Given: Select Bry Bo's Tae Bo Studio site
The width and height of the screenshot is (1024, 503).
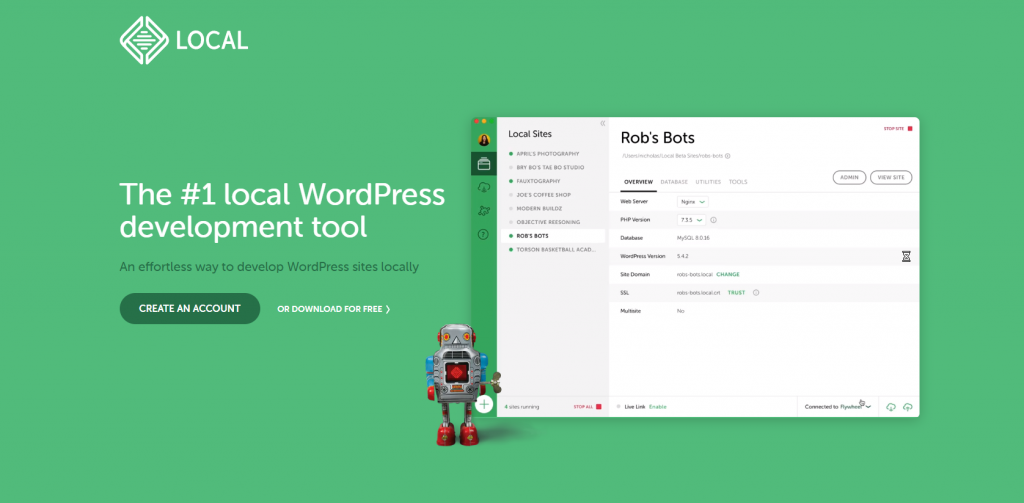Looking at the screenshot, I should [x=552, y=168].
